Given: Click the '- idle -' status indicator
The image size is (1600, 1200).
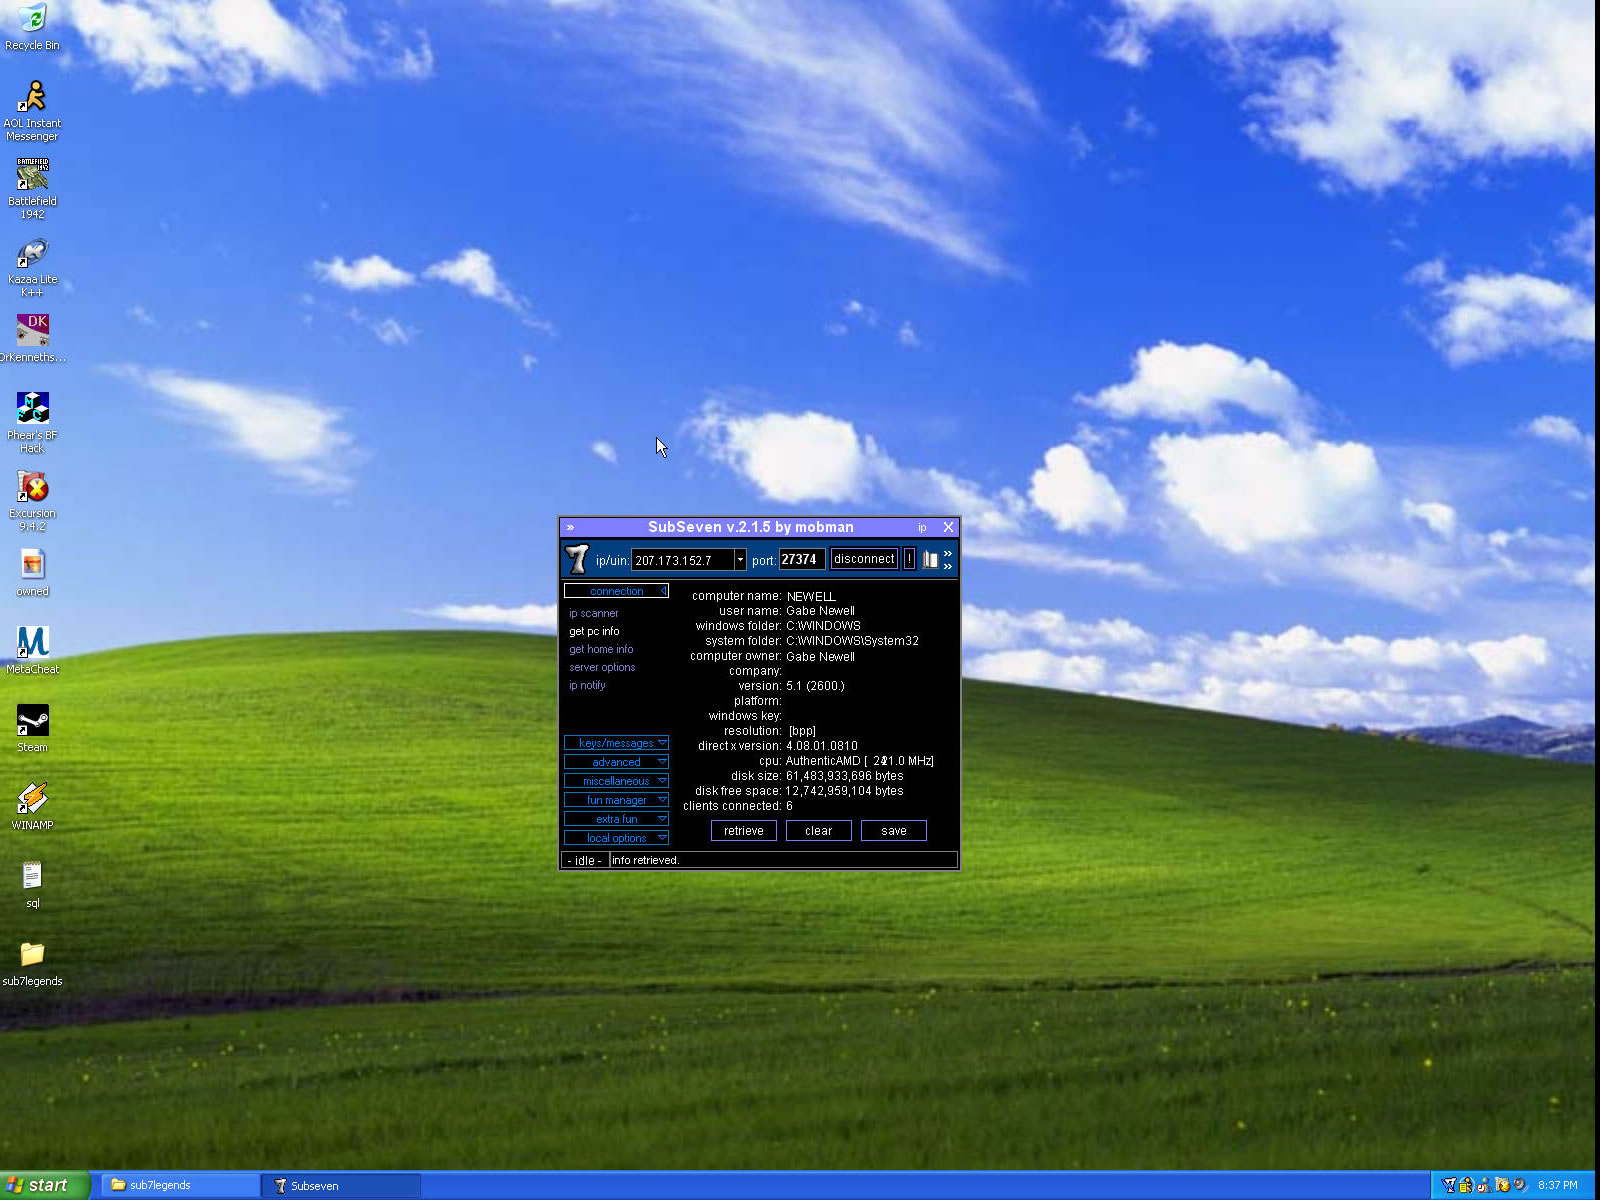Looking at the screenshot, I should 585,860.
